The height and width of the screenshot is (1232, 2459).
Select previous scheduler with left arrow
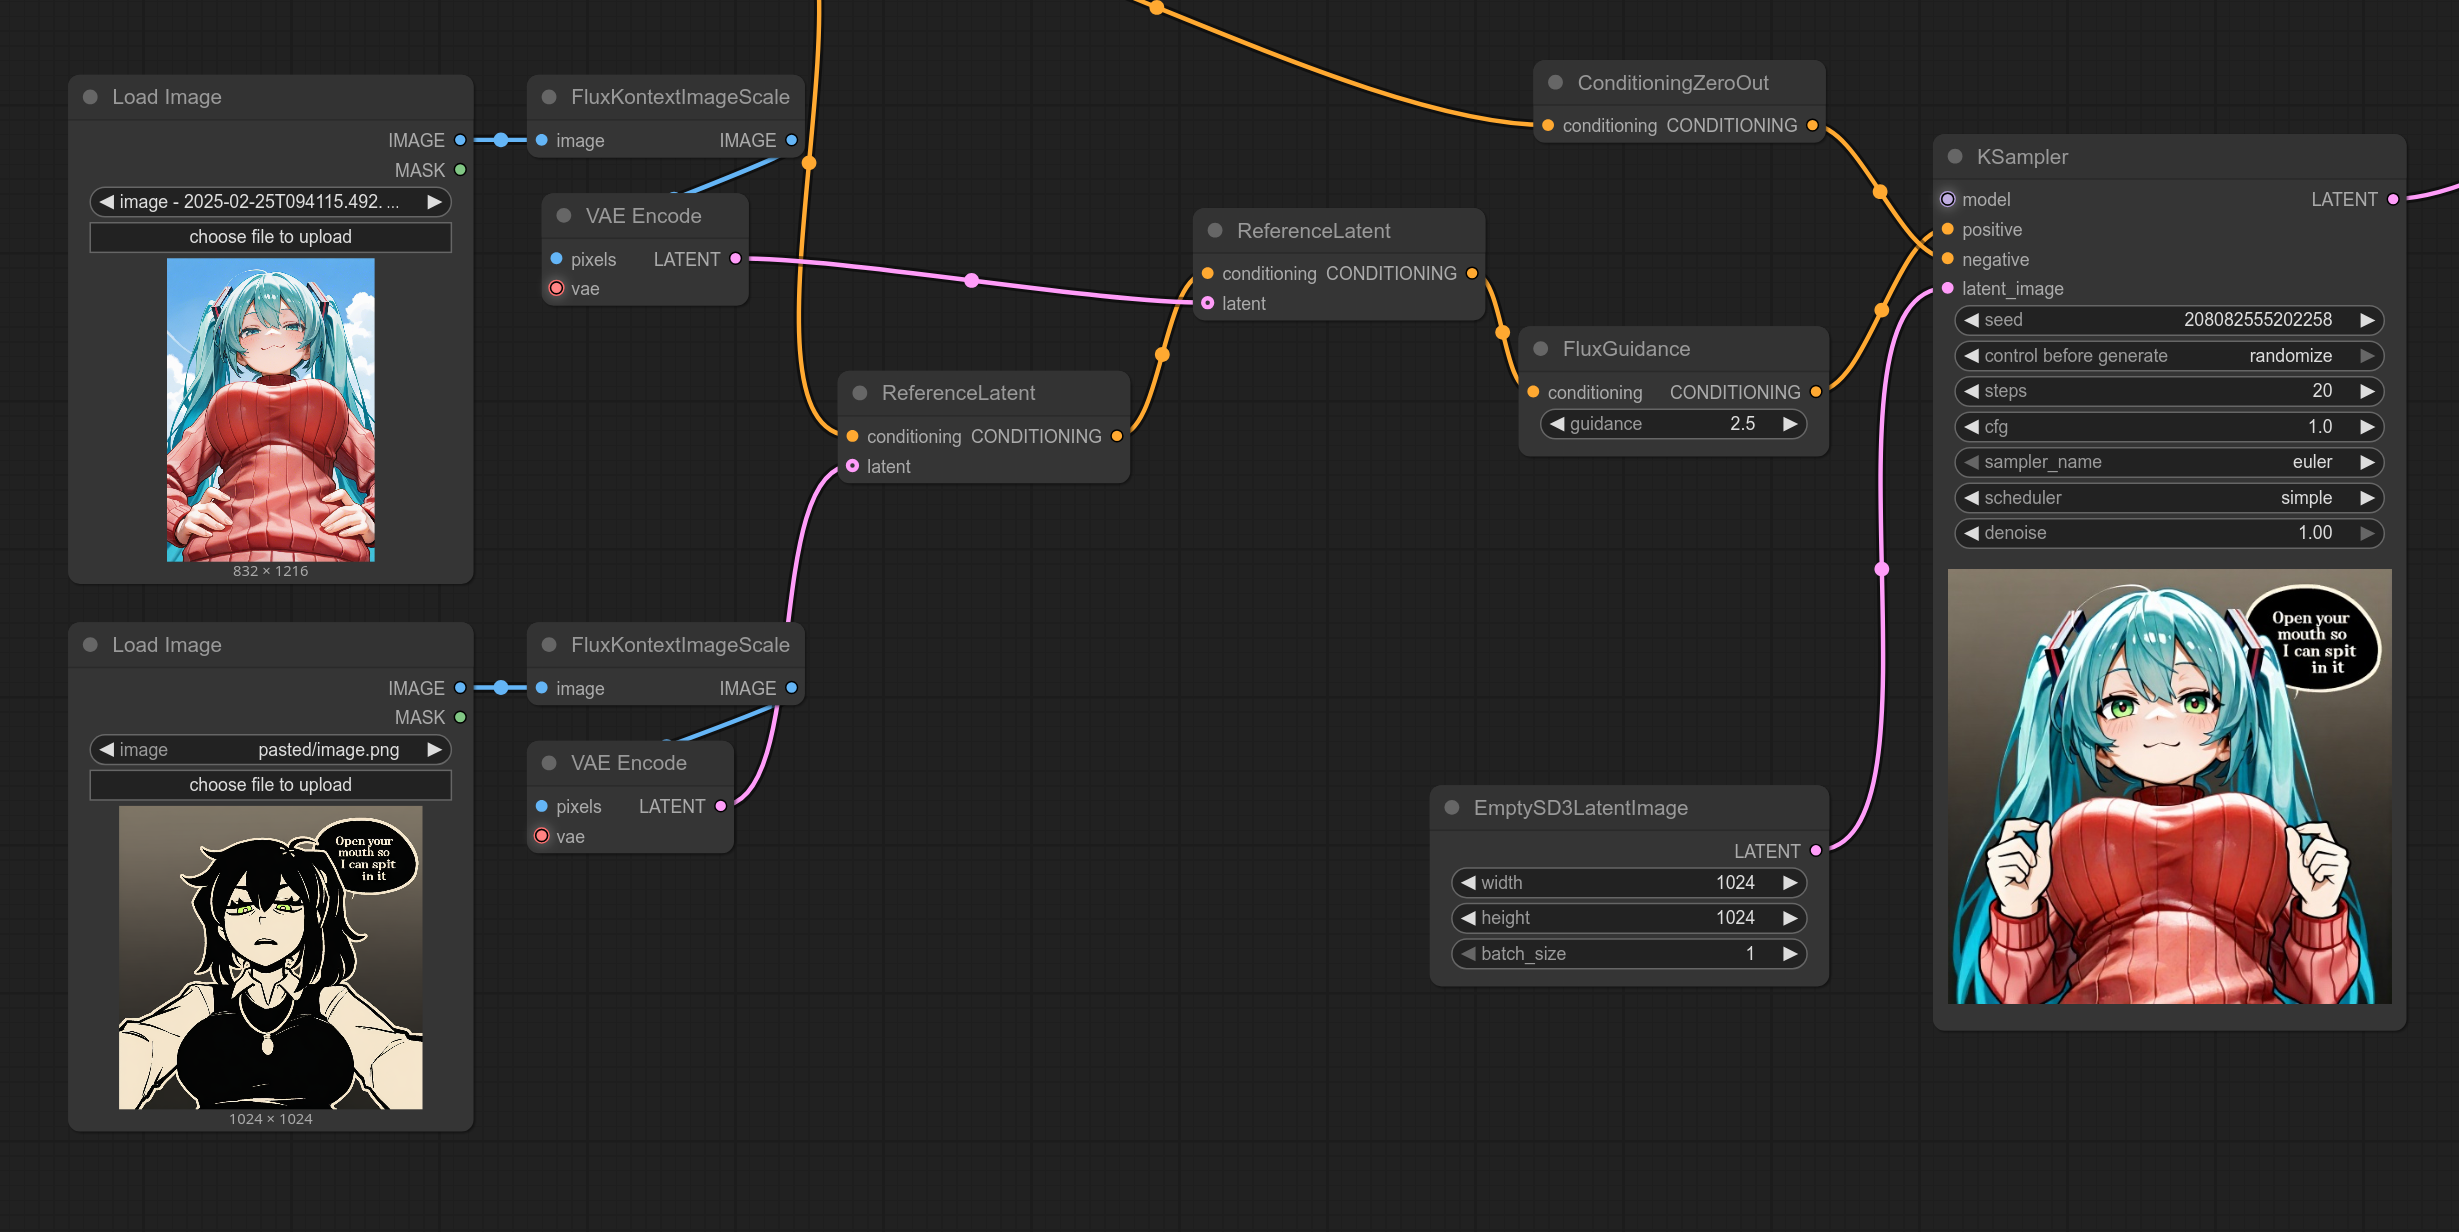(x=1971, y=498)
